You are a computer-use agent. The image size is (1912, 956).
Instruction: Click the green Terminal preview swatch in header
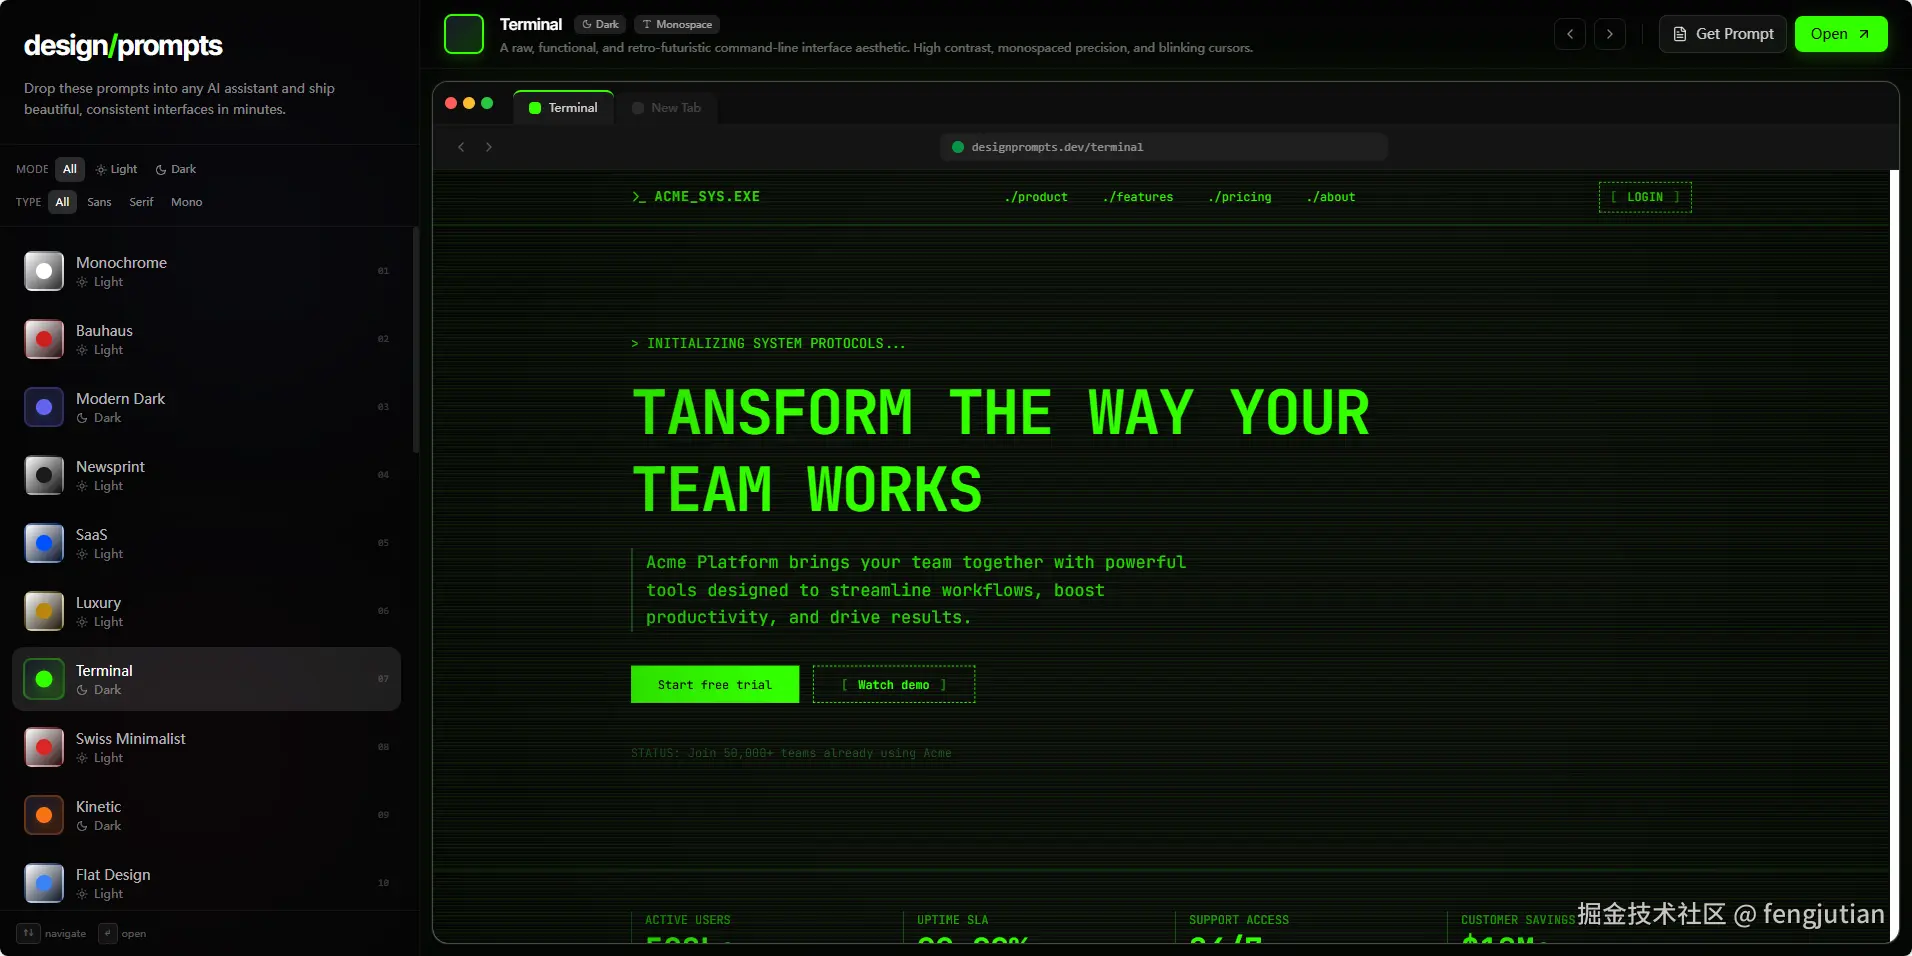click(464, 34)
